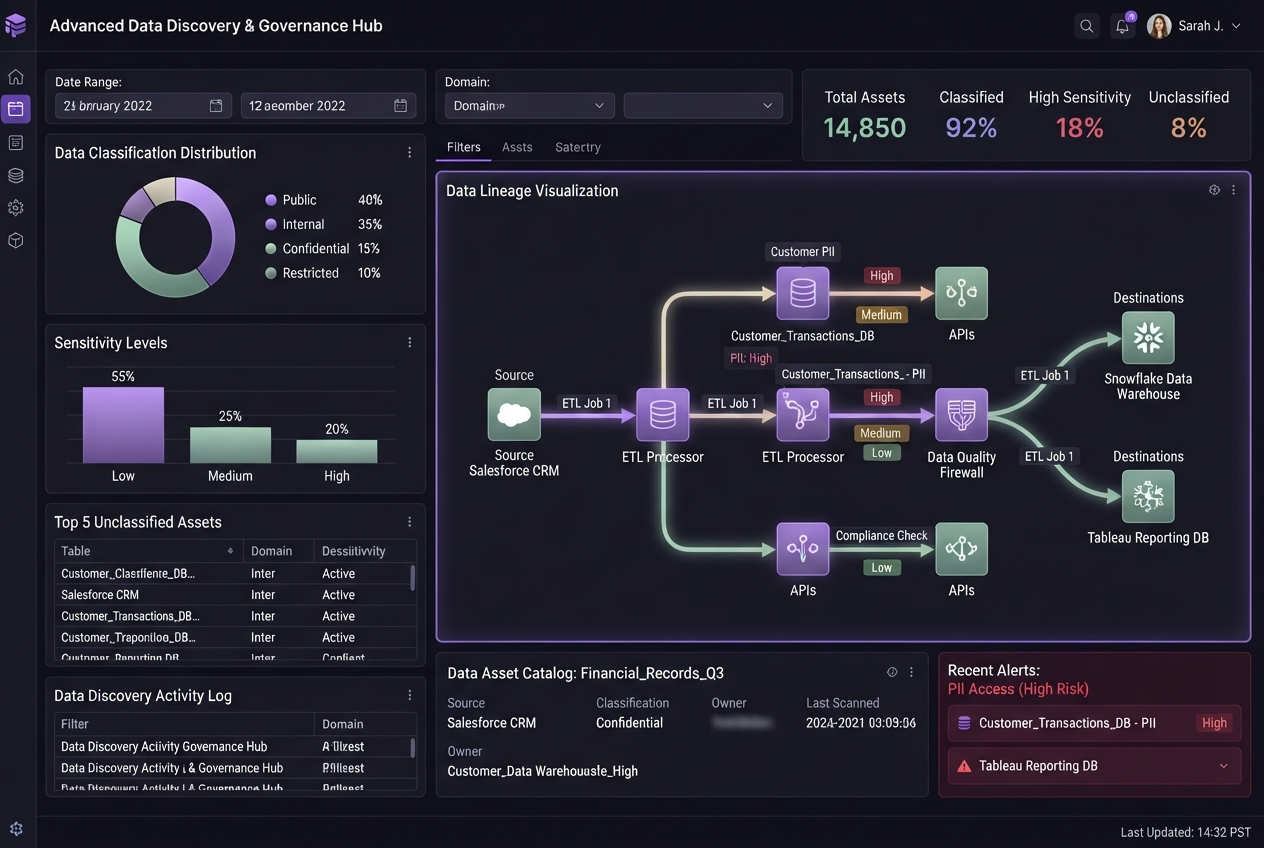Open Data Lineage Visualization kebab menu
The height and width of the screenshot is (848, 1264).
point(1234,190)
